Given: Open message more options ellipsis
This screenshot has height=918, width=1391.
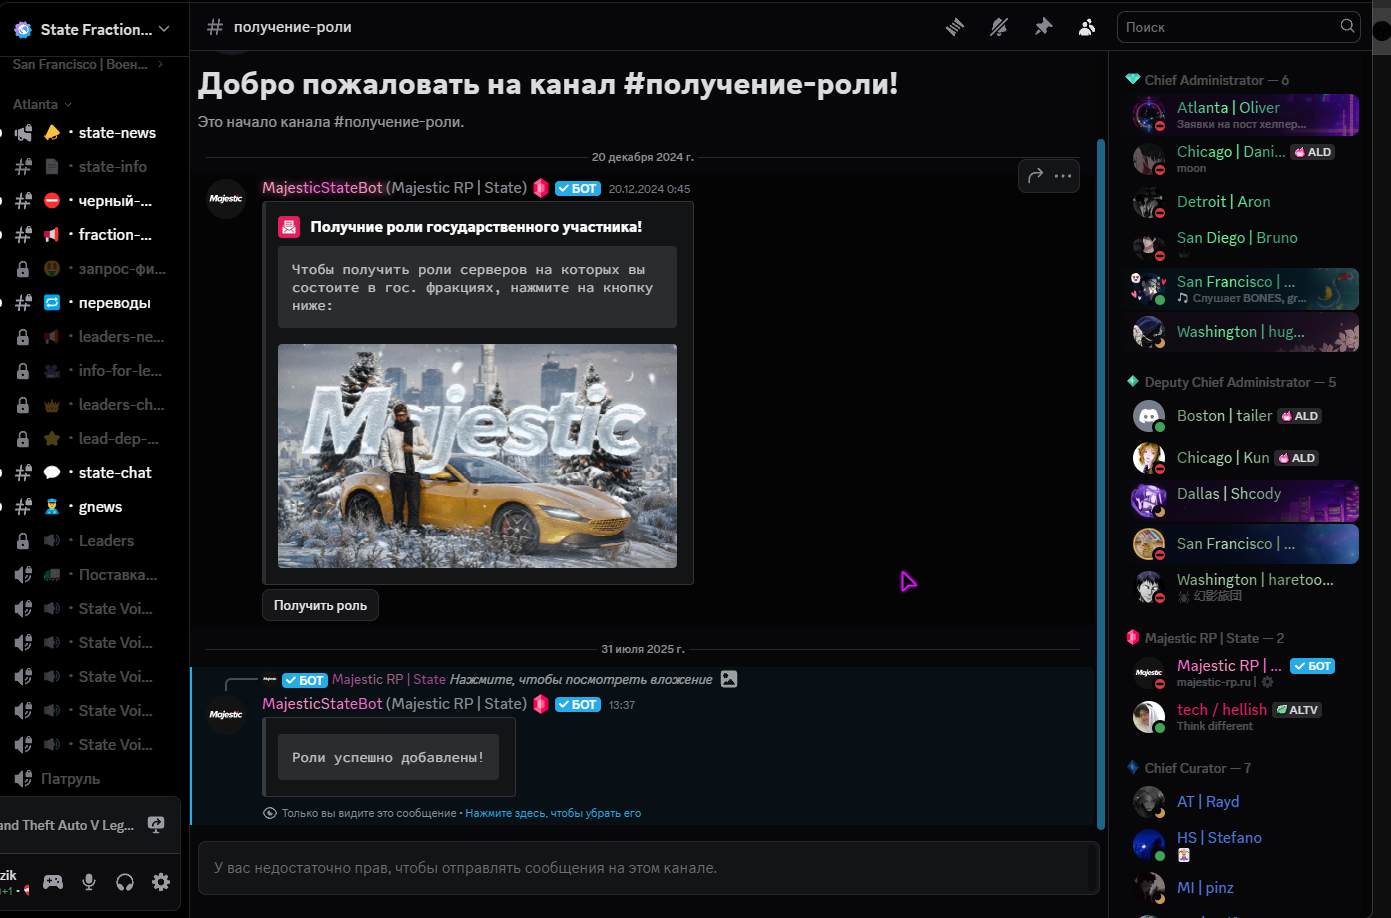Looking at the screenshot, I should coord(1063,176).
